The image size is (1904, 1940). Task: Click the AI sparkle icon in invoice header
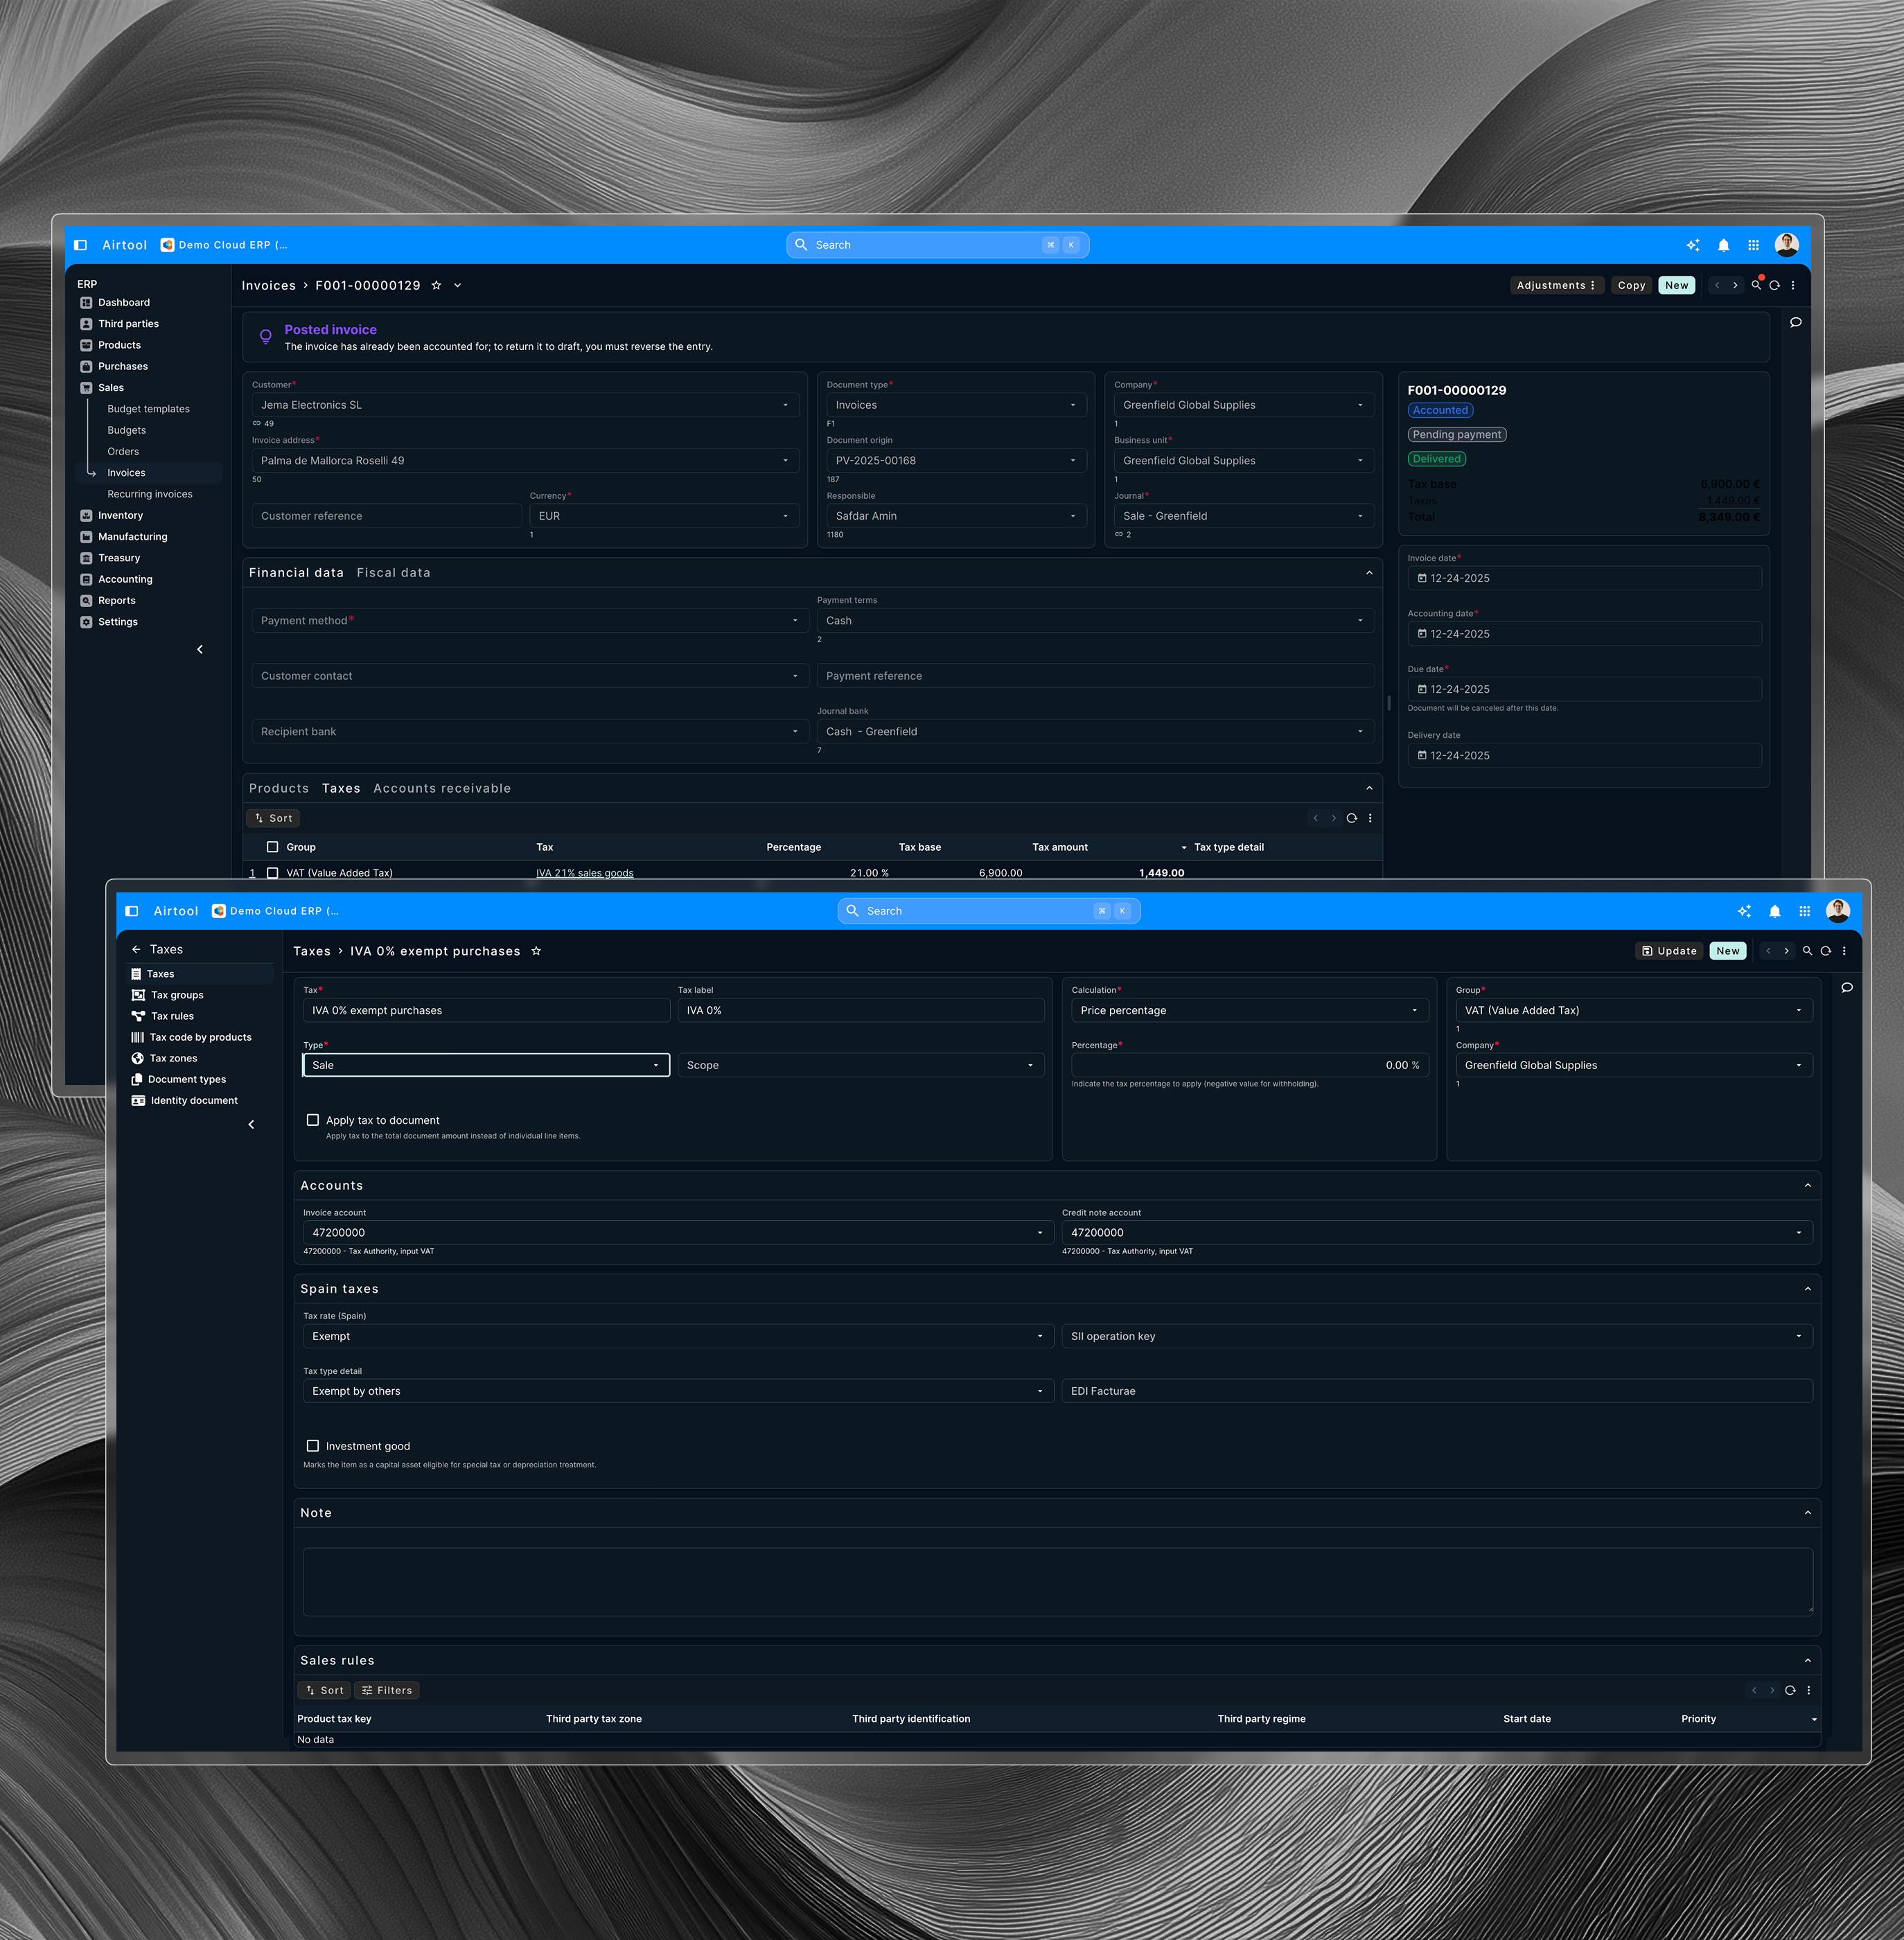[x=1693, y=245]
